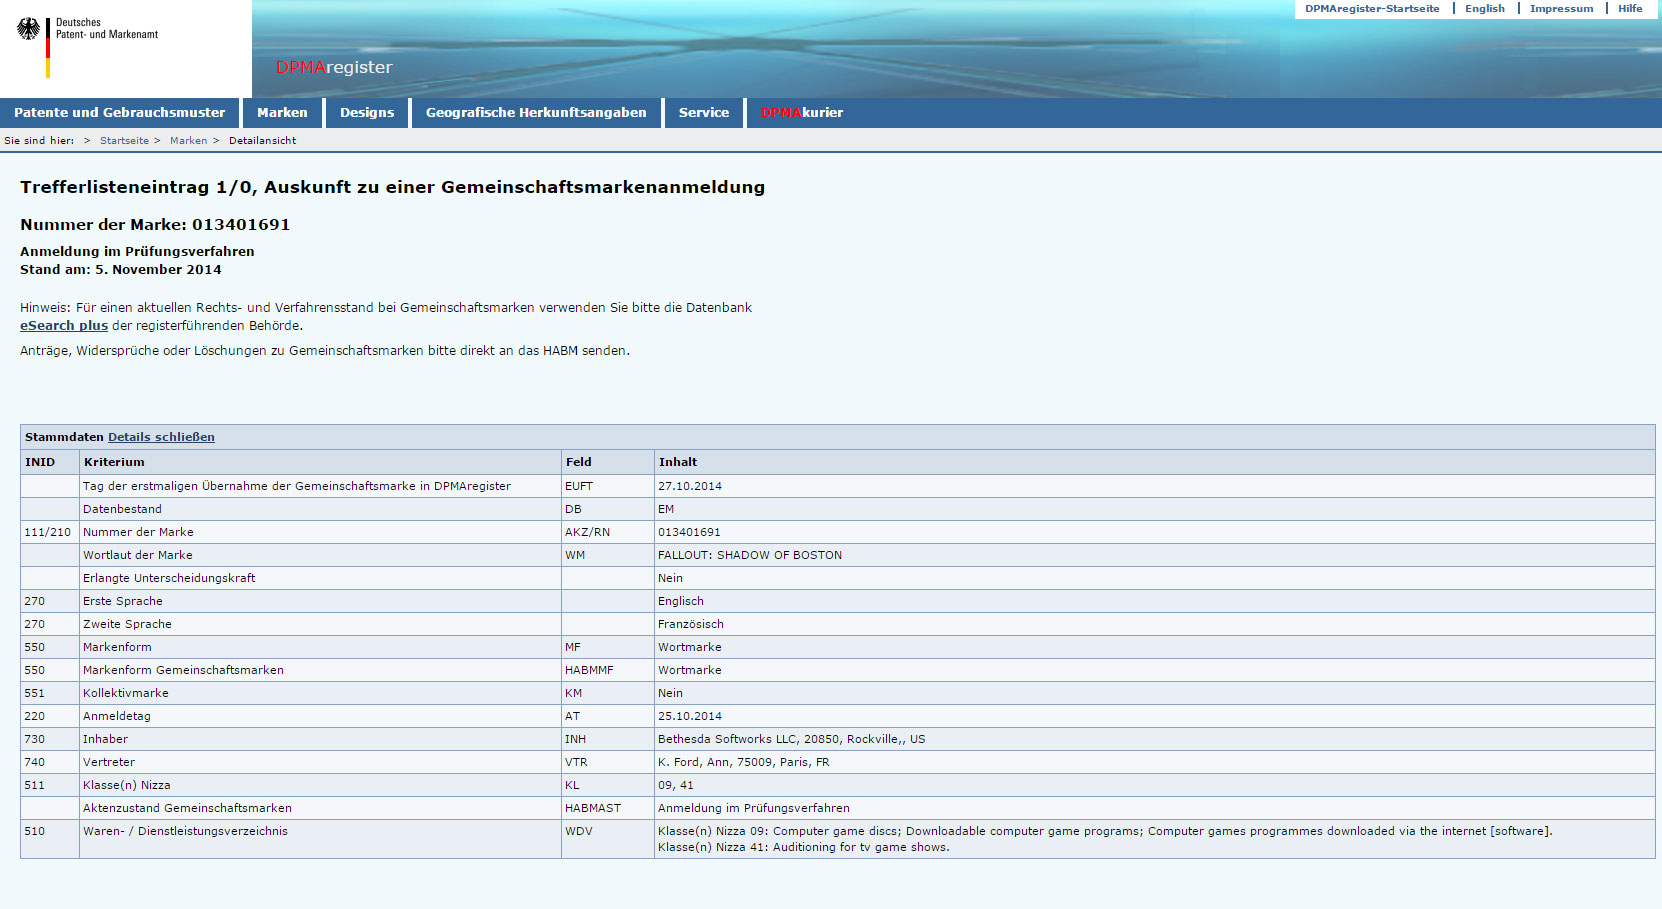Open the DPMAkurier menu tab
The image size is (1662, 909).
(802, 113)
